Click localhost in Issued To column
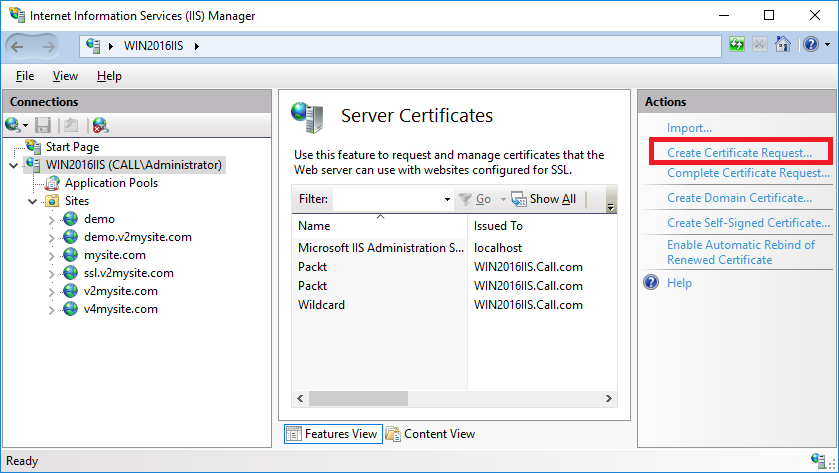The width and height of the screenshot is (839, 473). click(x=498, y=248)
